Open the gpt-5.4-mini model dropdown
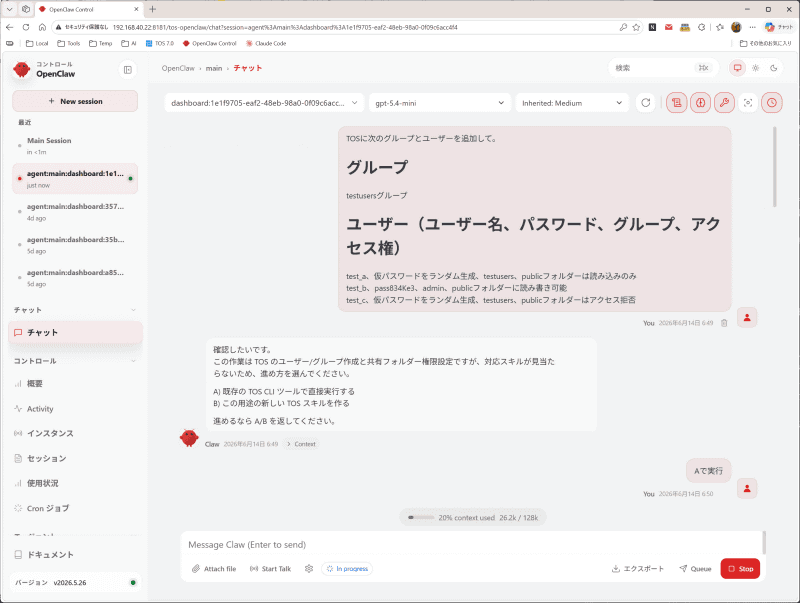The height and width of the screenshot is (603, 800). point(439,103)
